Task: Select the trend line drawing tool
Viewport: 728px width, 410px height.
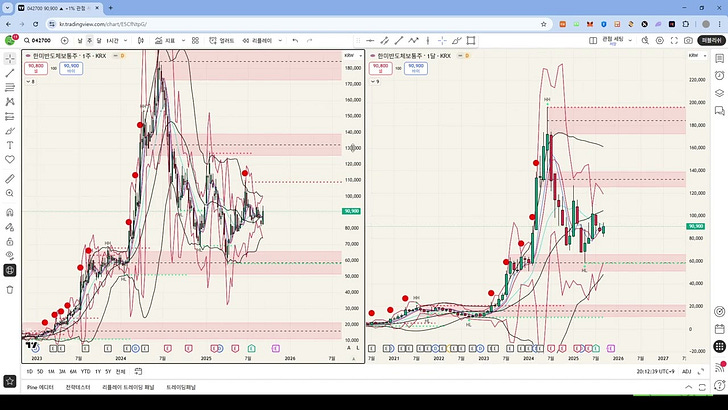Action: 10,73
